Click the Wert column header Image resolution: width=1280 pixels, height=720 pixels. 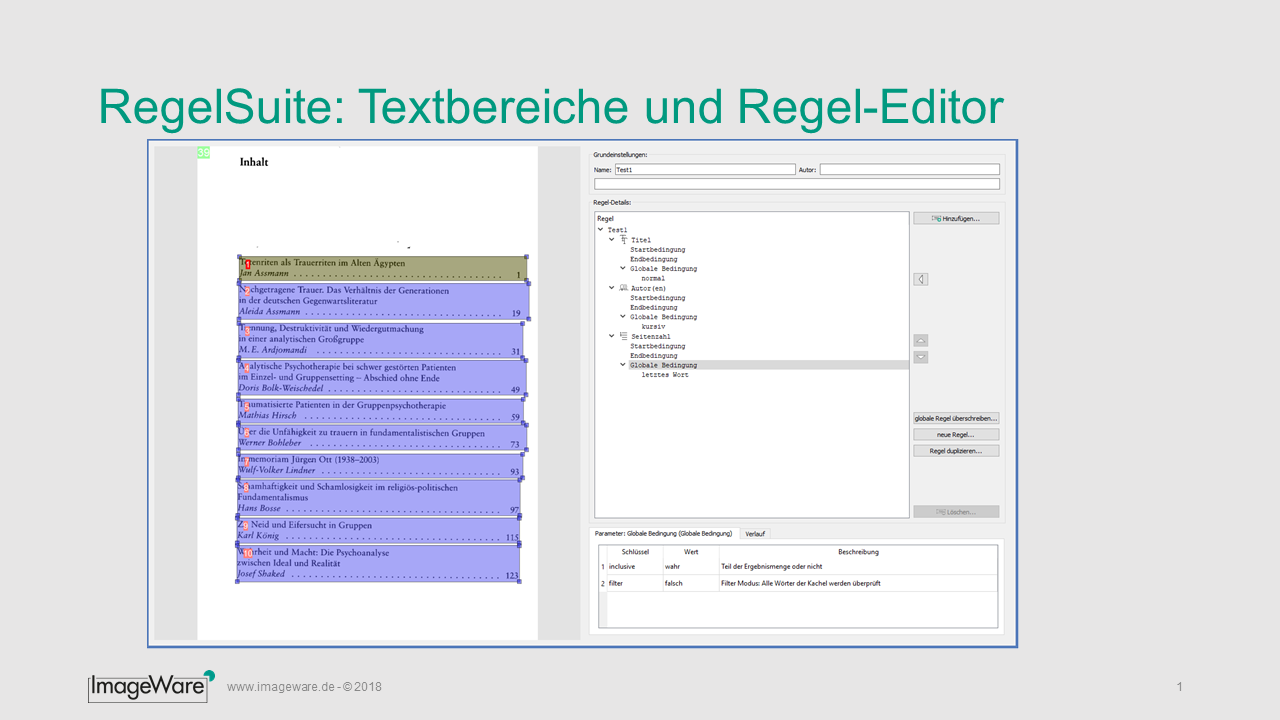[691, 552]
